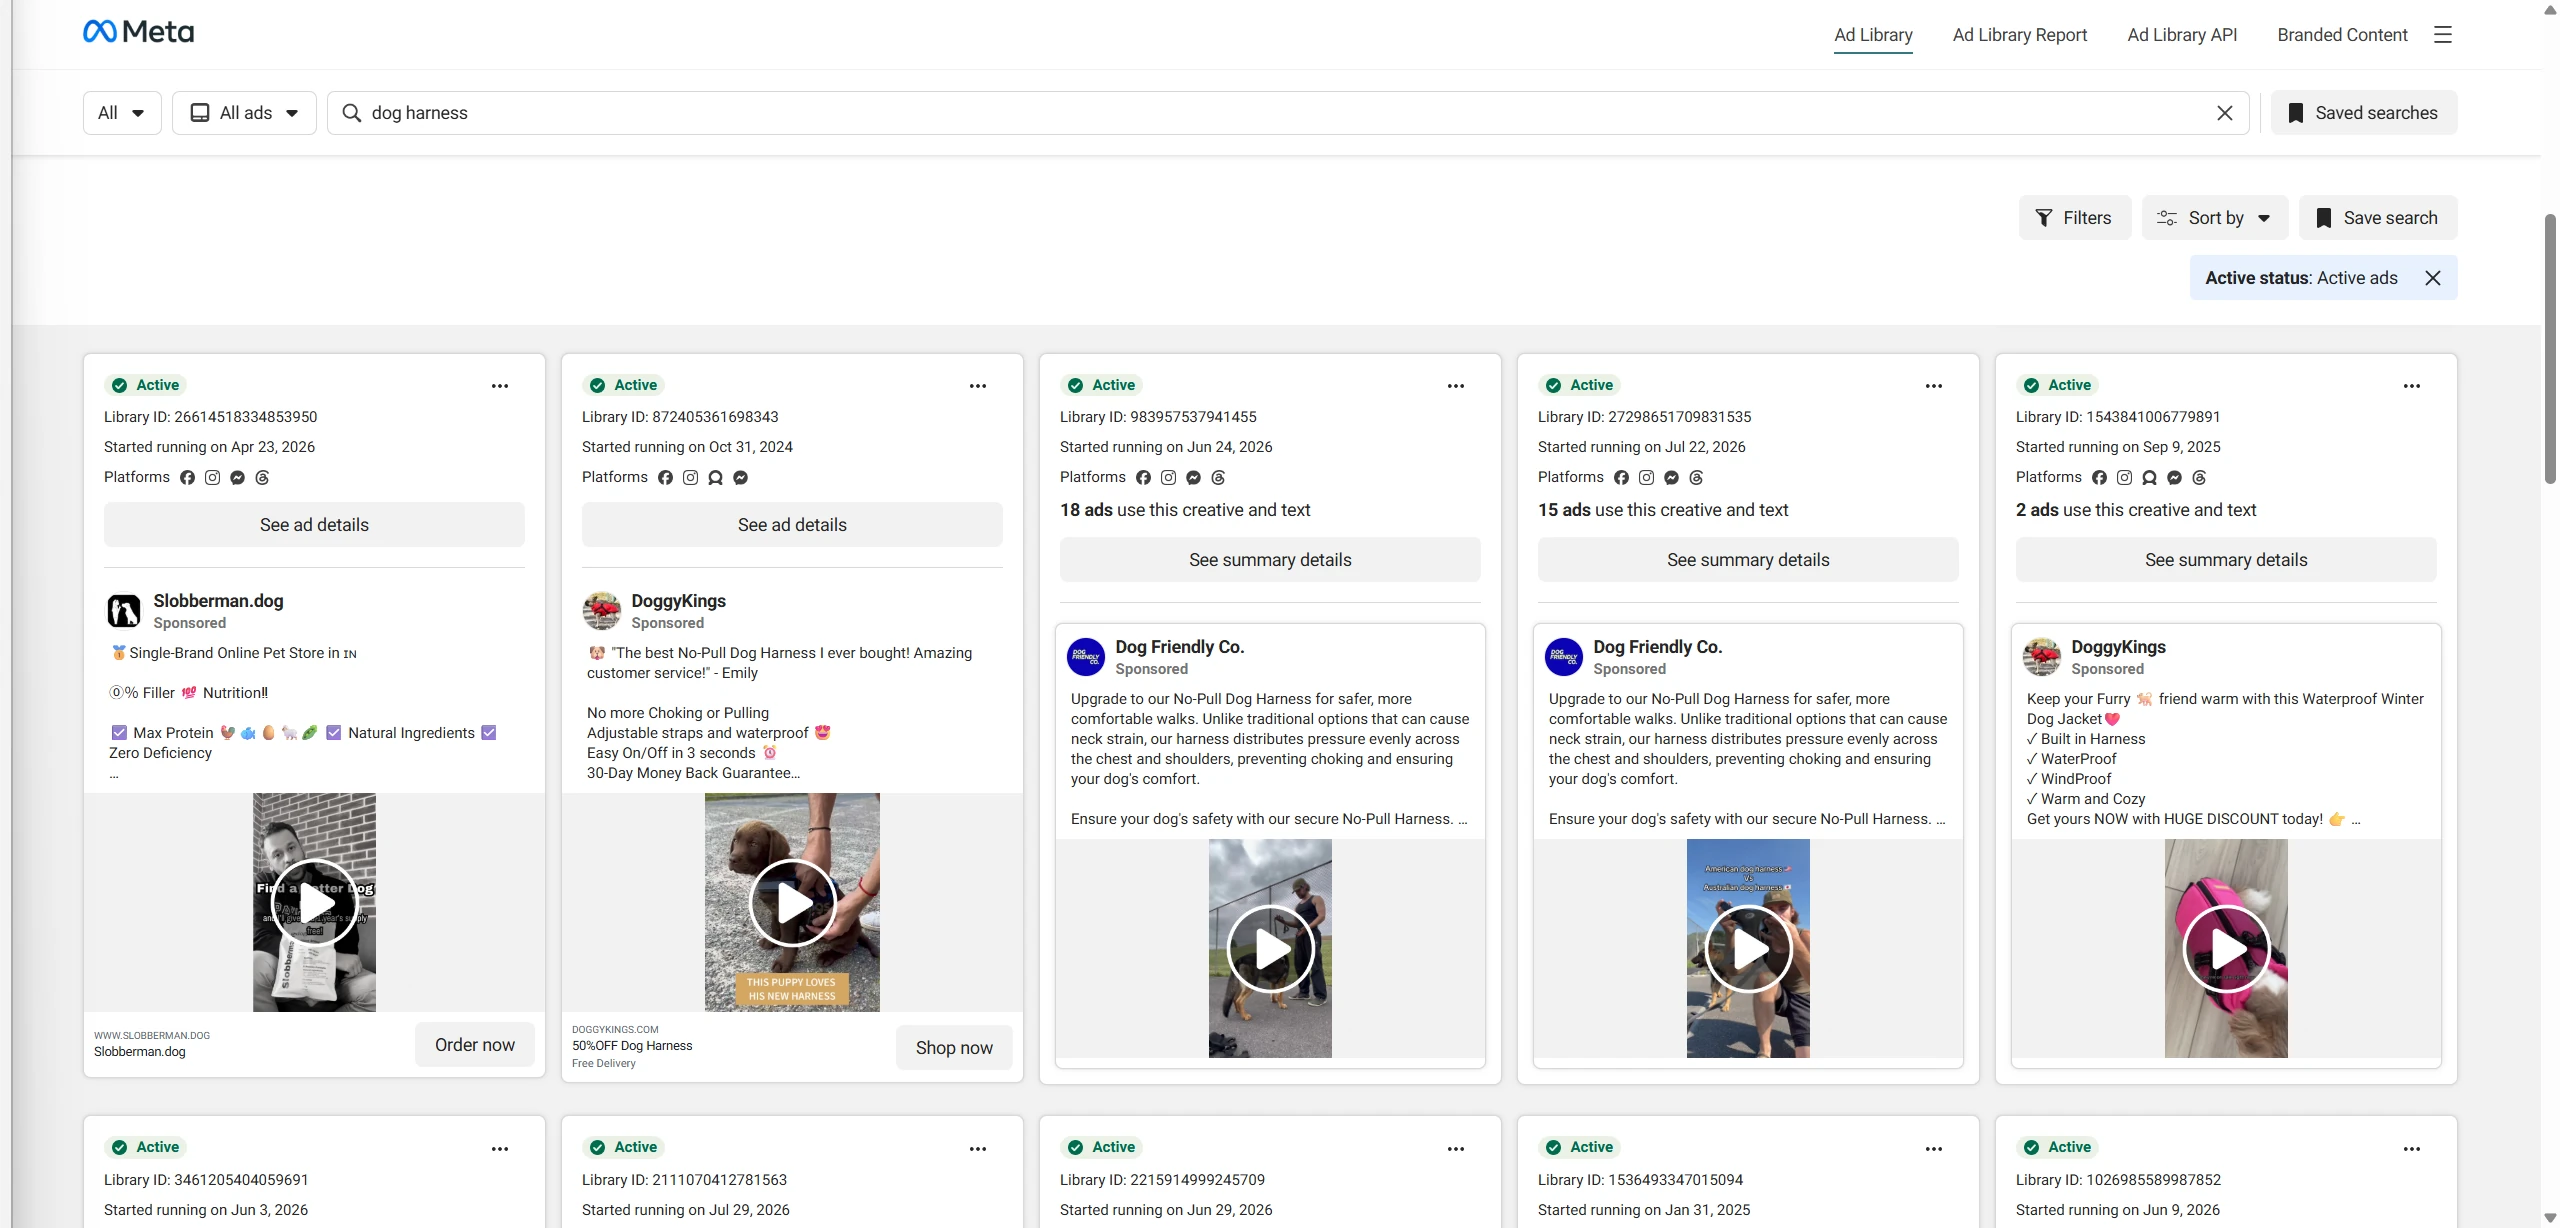2560x1228 pixels.
Task: Click Audience Network icon on ad ID 1543841006779891
Action: [2149, 478]
